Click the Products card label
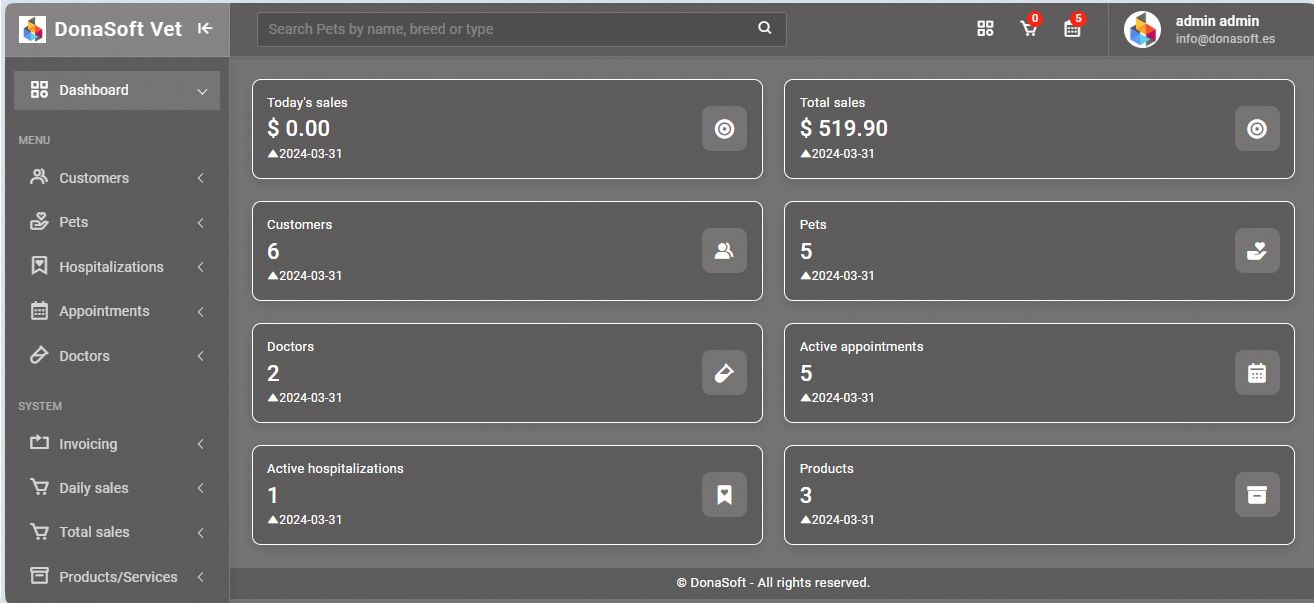 tap(827, 468)
